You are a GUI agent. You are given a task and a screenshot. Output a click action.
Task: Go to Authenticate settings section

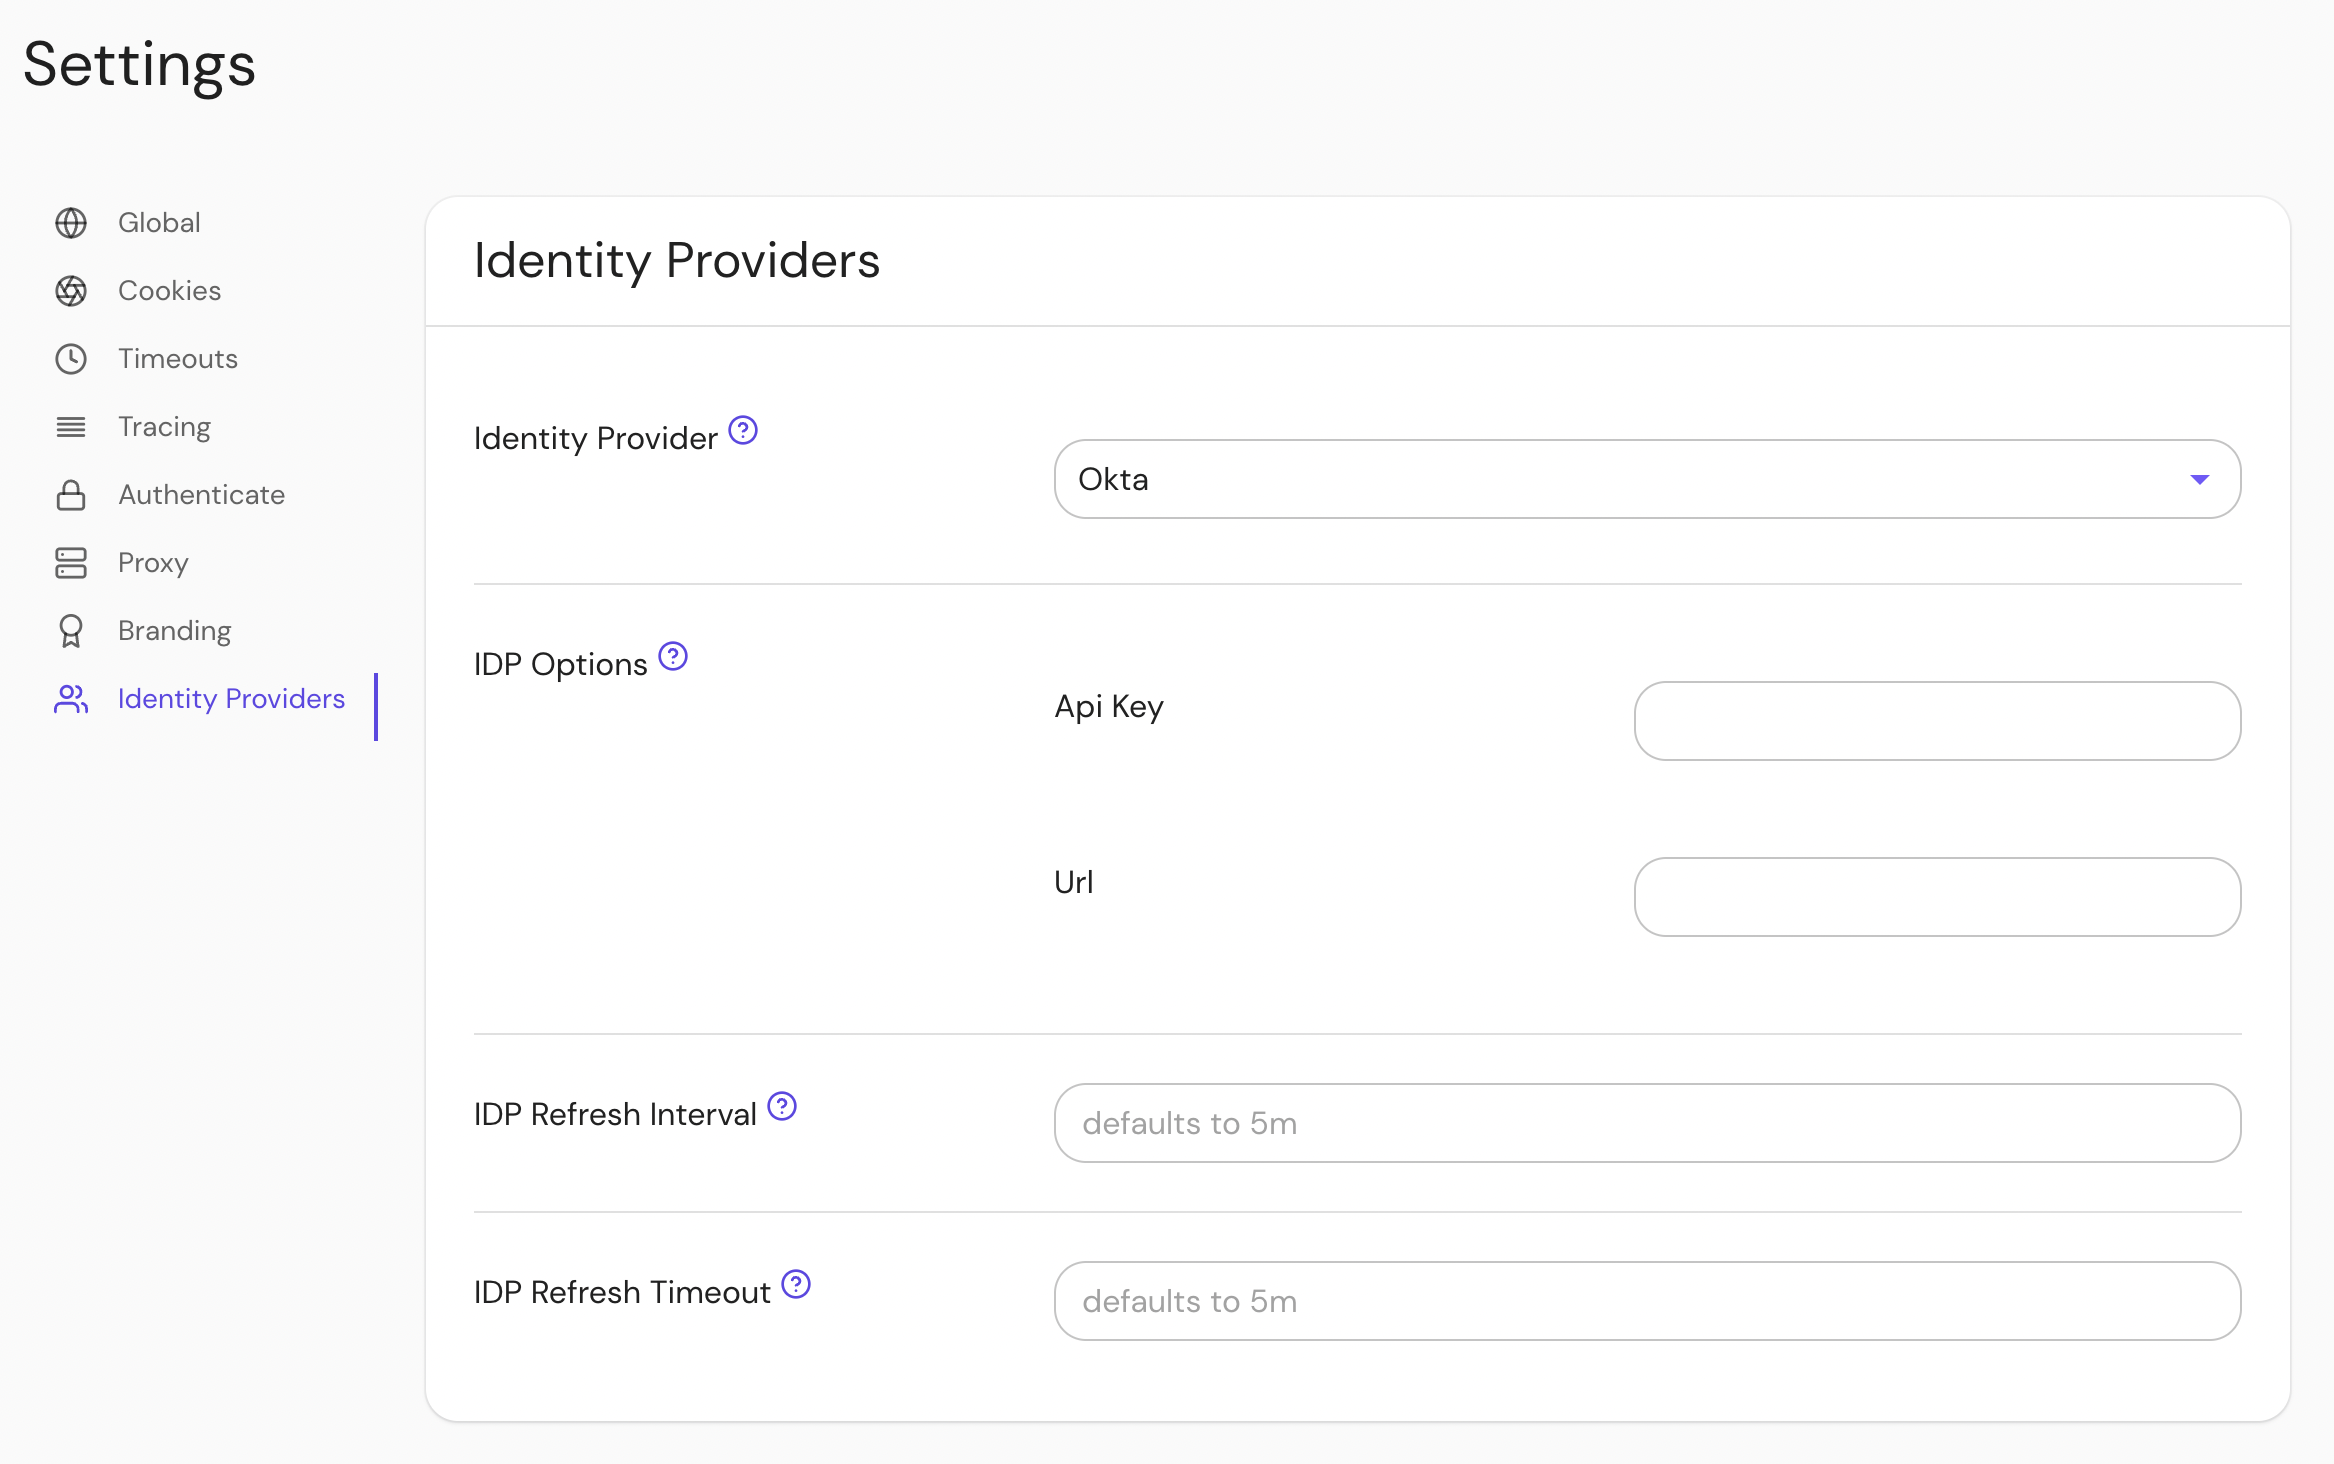pyautogui.click(x=201, y=495)
